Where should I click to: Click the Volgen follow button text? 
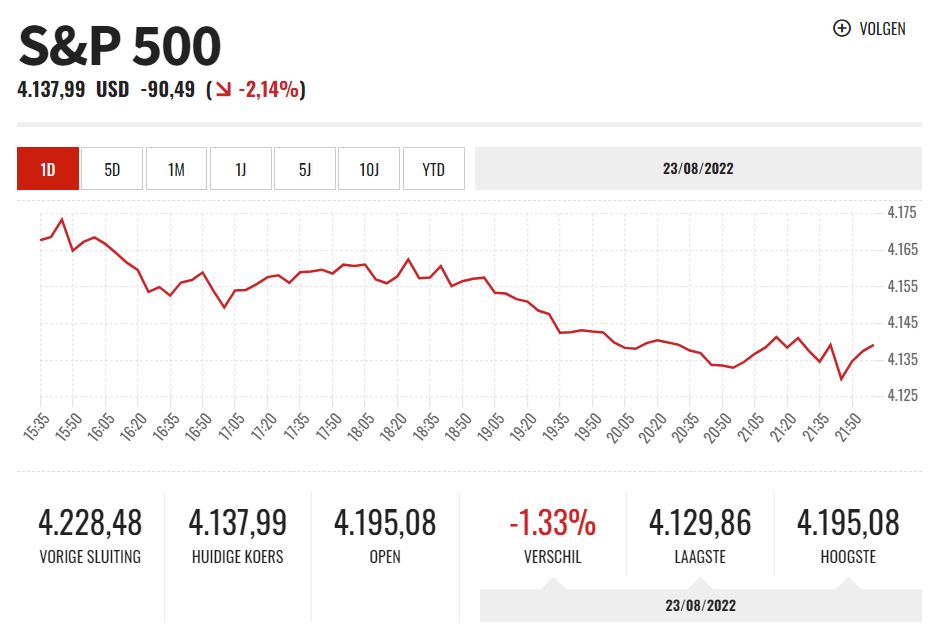882,29
